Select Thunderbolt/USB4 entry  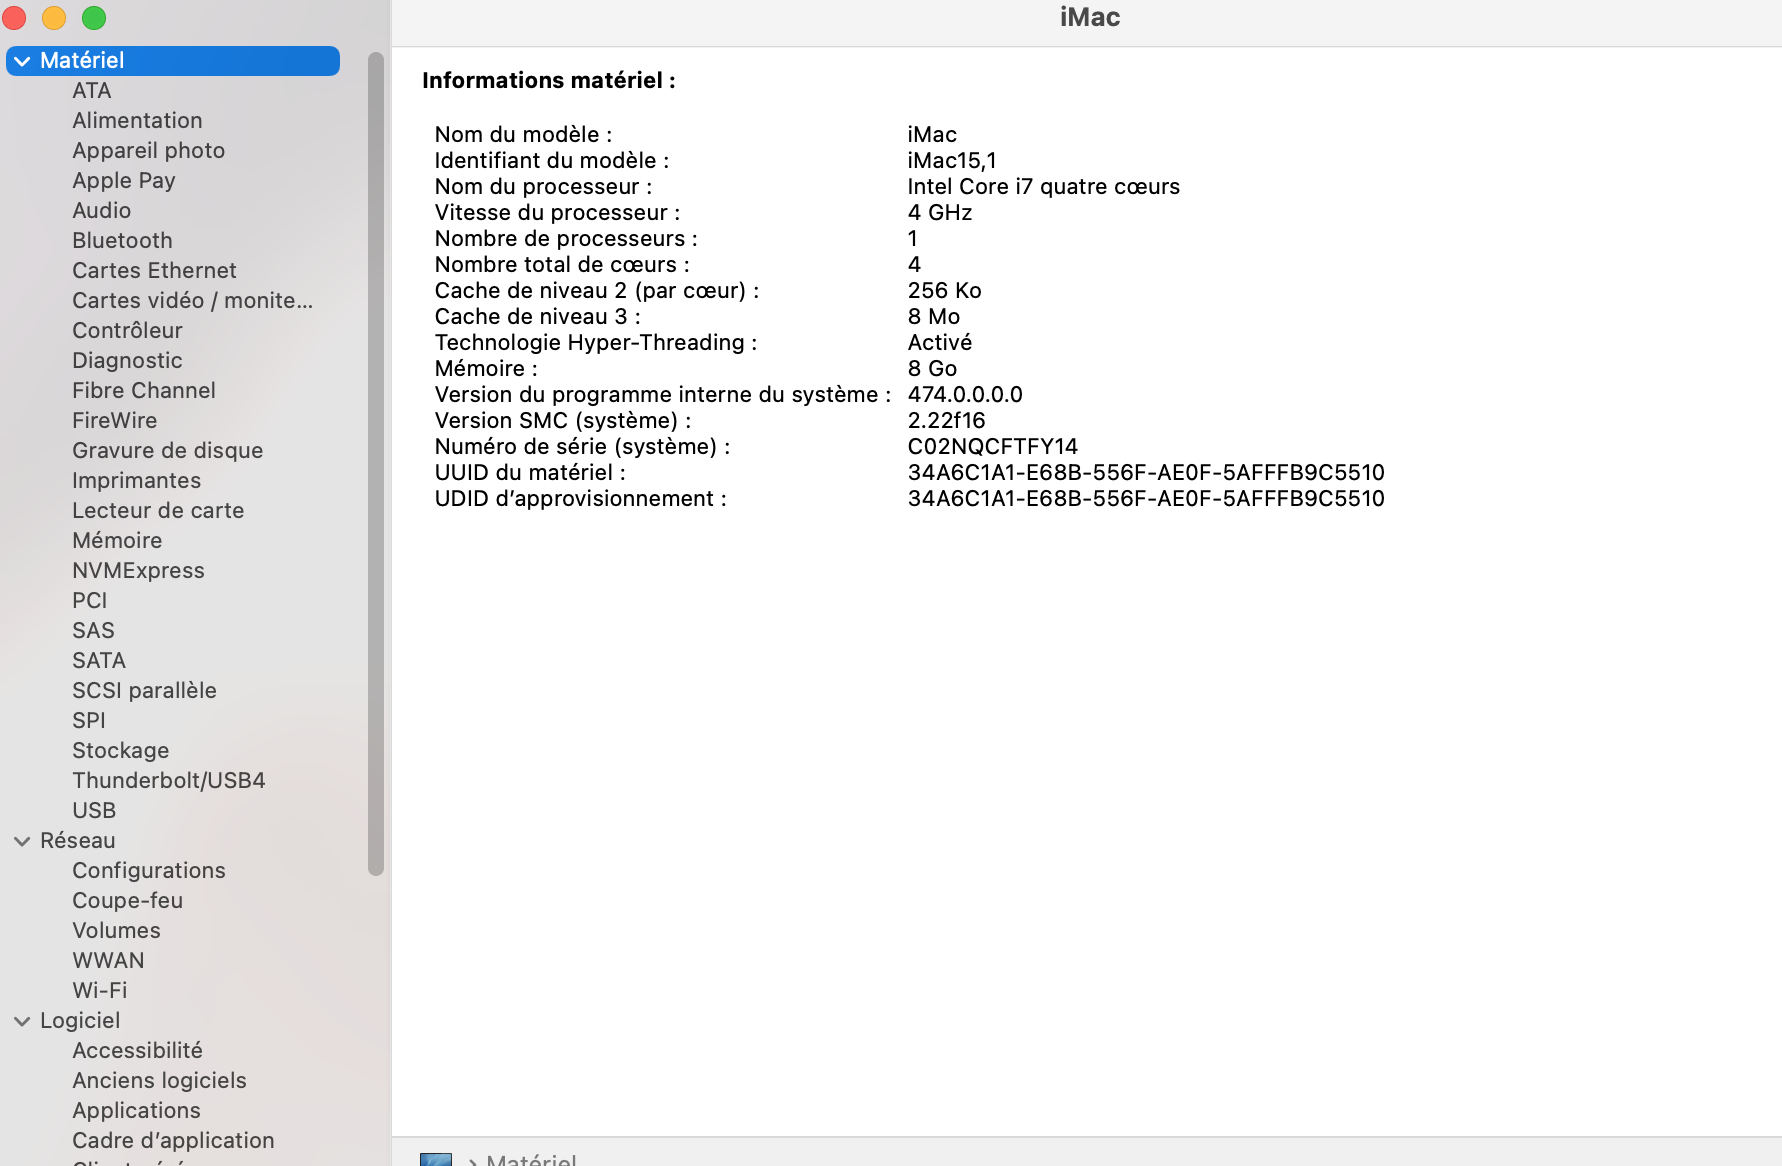(x=169, y=781)
